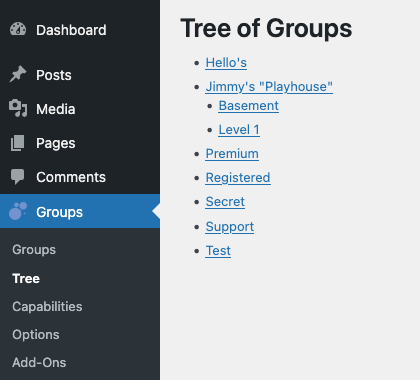
Task: Open the Premium group link
Action: [232, 154]
